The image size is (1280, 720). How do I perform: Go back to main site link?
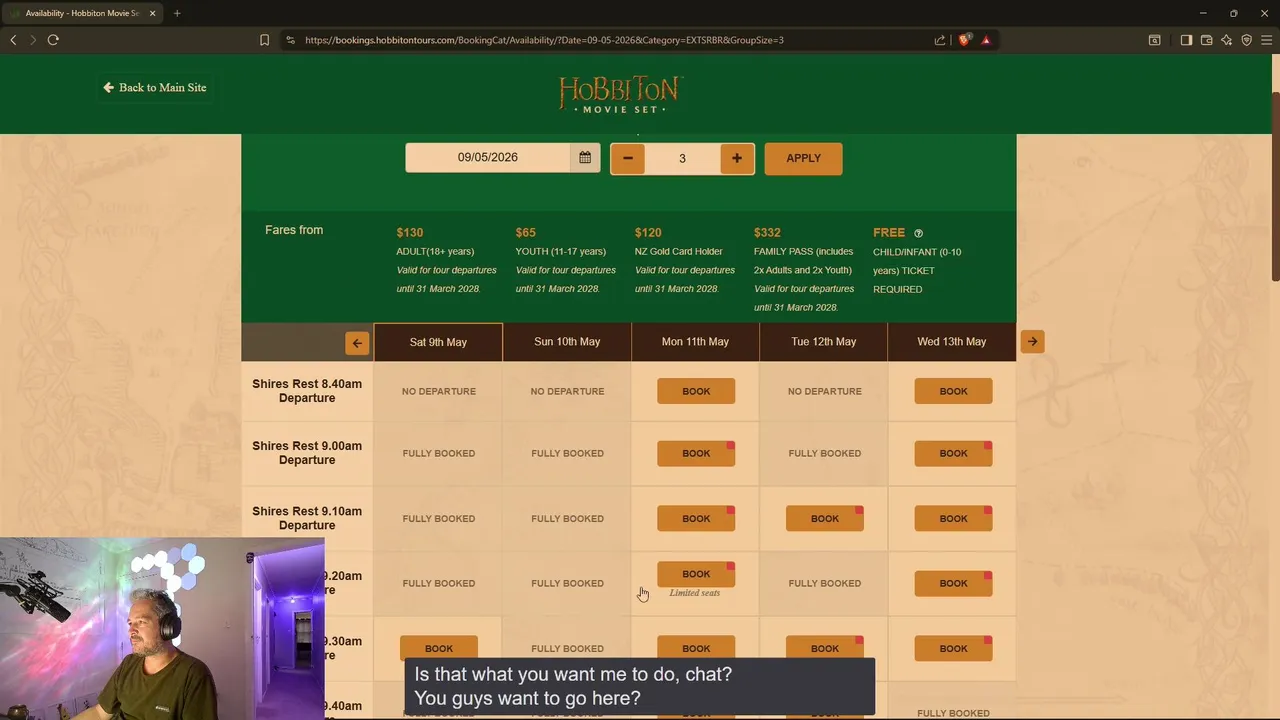click(x=154, y=87)
